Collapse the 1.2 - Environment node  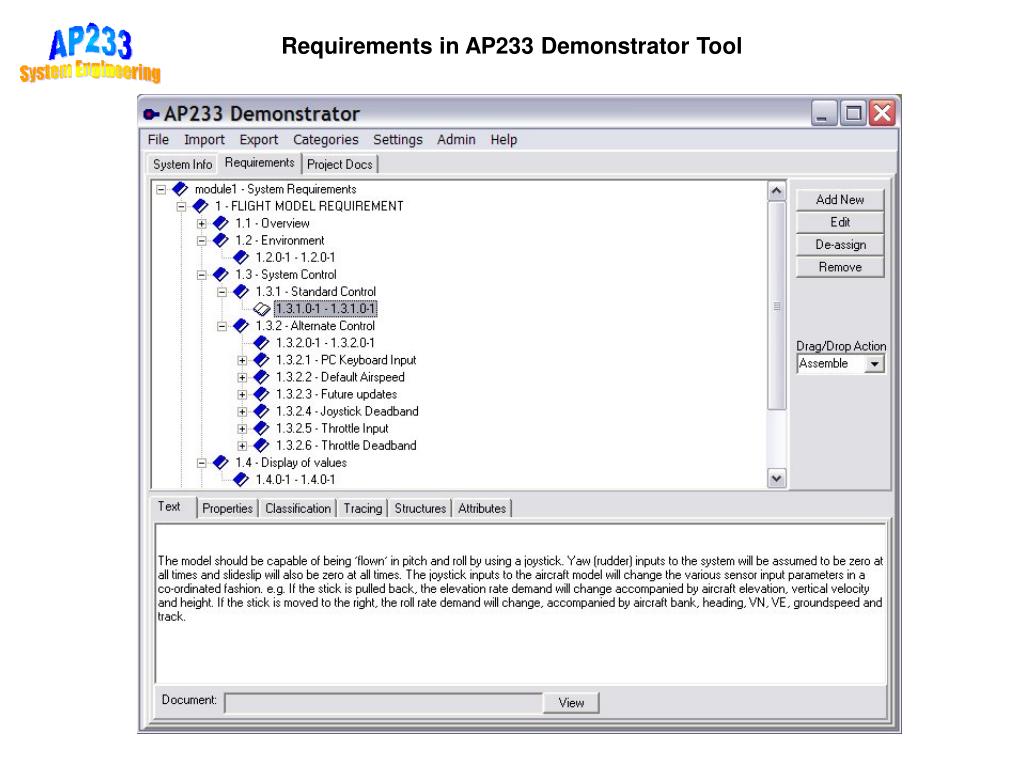(x=202, y=241)
